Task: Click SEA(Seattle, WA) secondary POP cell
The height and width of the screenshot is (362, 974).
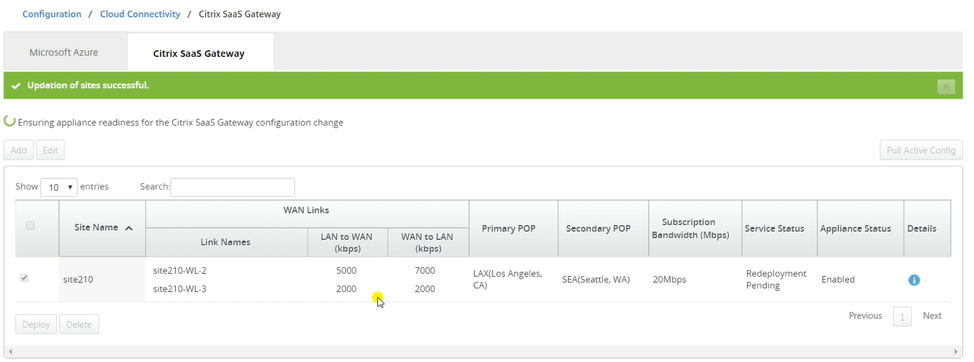Action: [603, 279]
